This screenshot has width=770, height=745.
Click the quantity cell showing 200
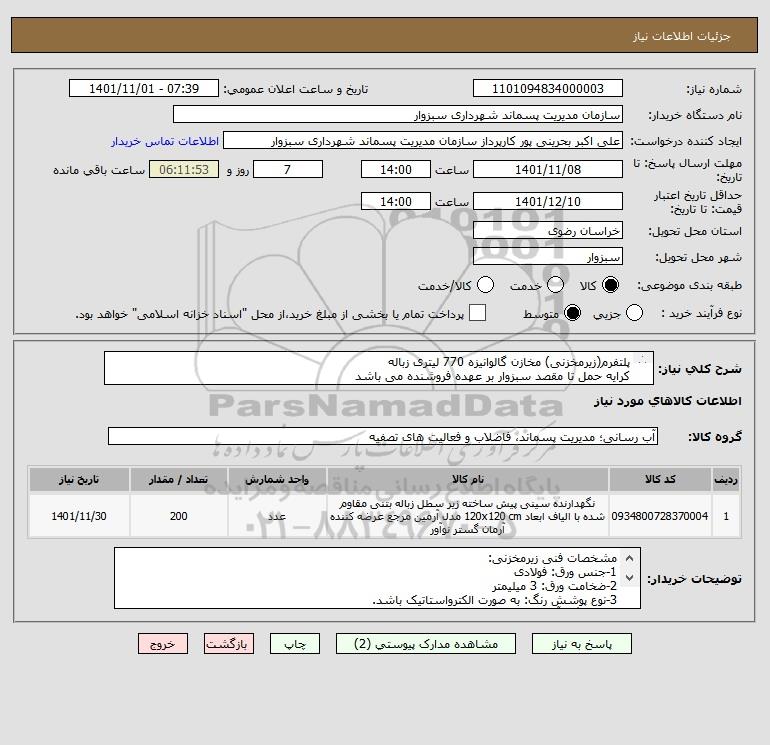[179, 516]
